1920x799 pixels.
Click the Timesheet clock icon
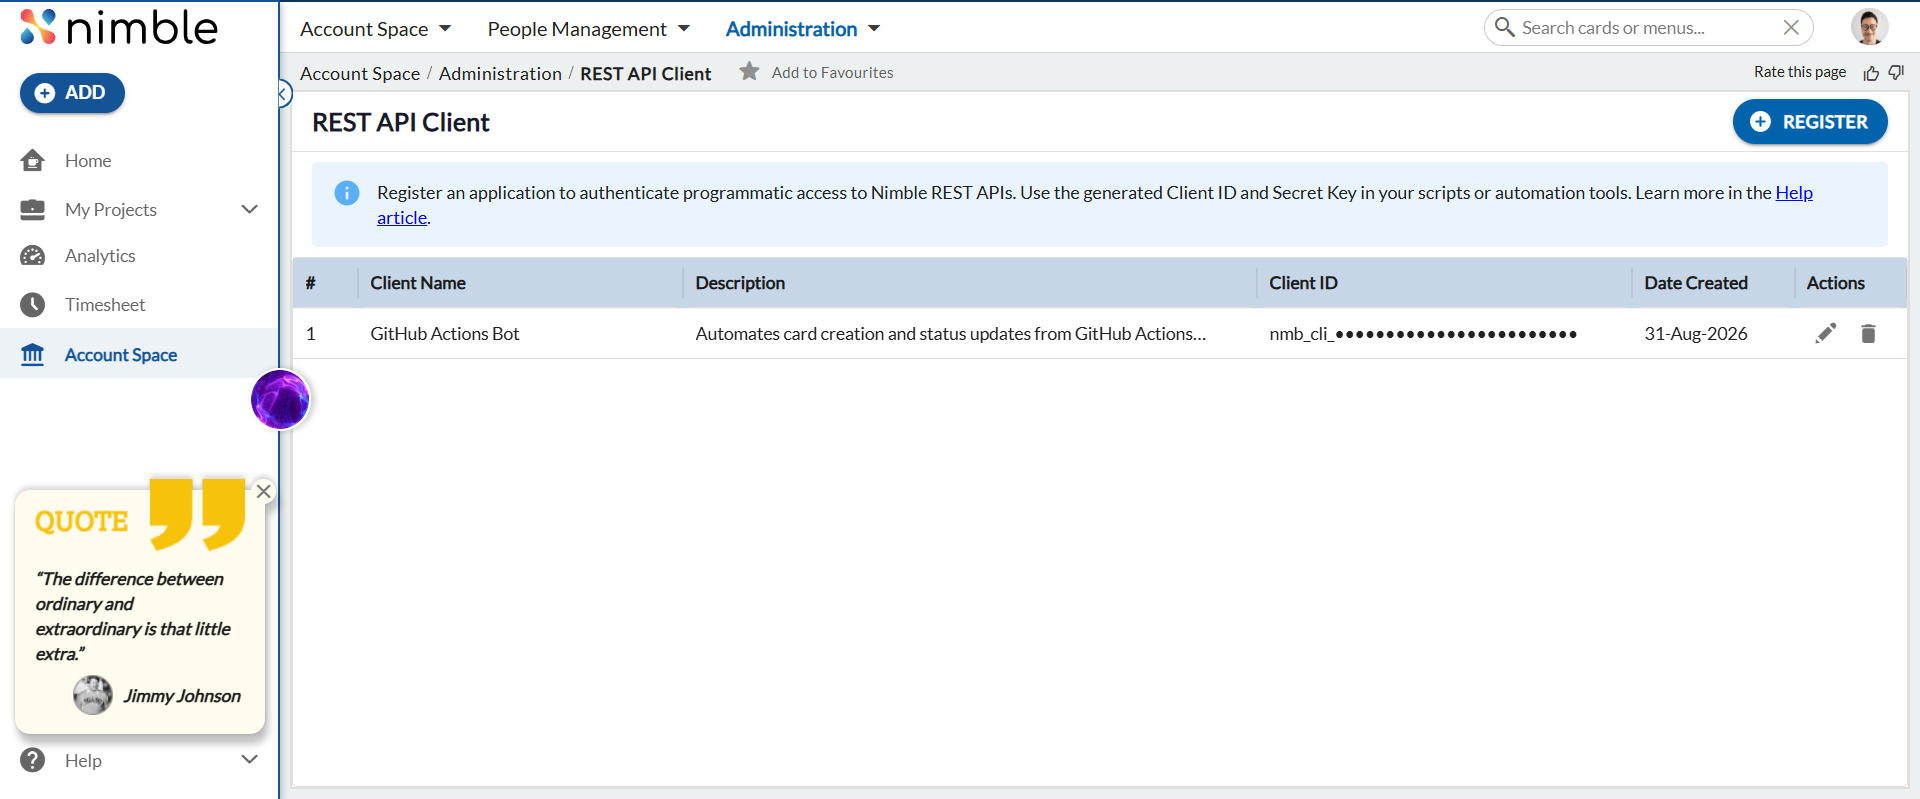click(33, 305)
